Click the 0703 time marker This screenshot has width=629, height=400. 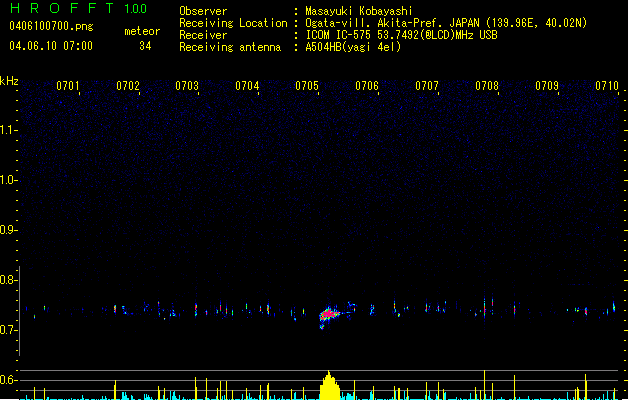pyautogui.click(x=187, y=86)
